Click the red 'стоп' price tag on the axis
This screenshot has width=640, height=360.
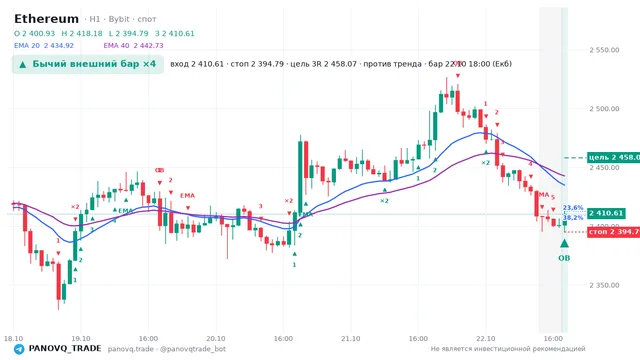pos(613,232)
